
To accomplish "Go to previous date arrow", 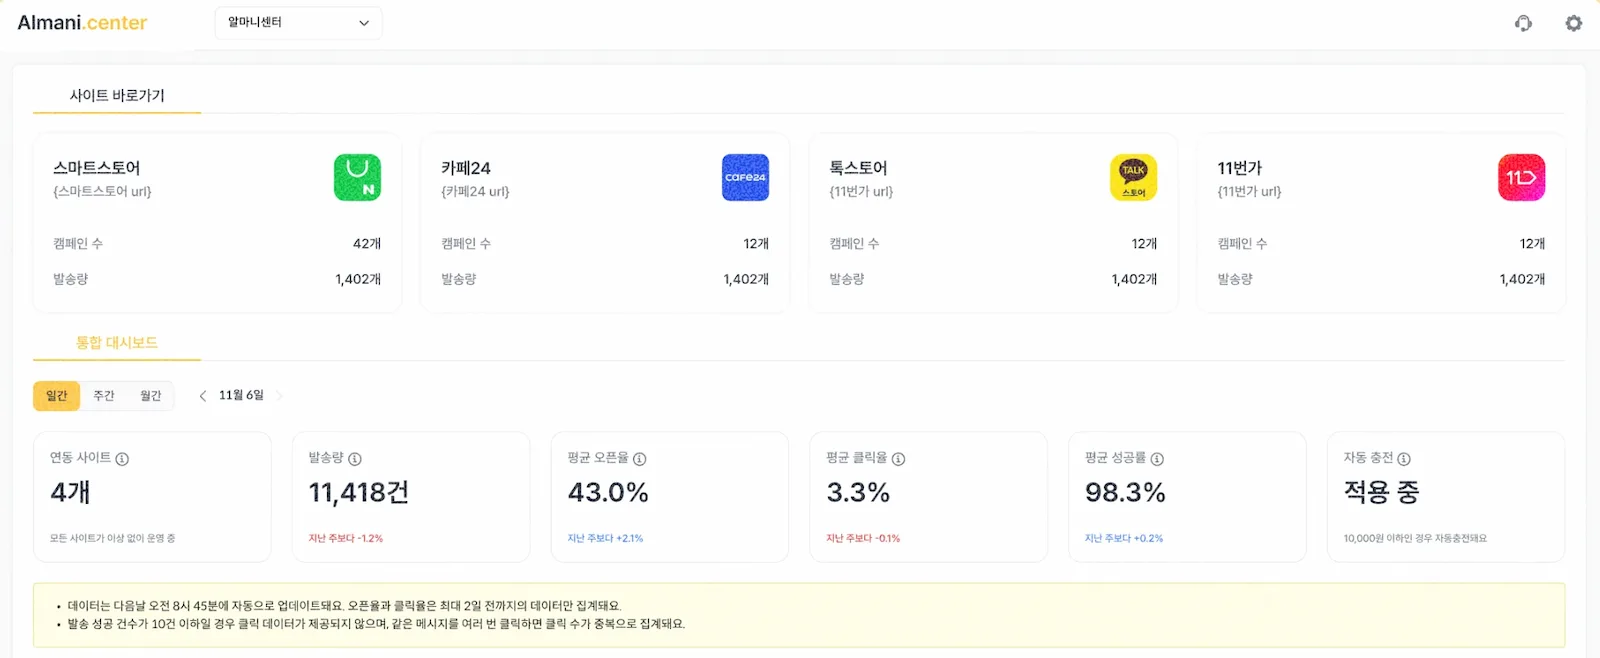I will click(203, 396).
